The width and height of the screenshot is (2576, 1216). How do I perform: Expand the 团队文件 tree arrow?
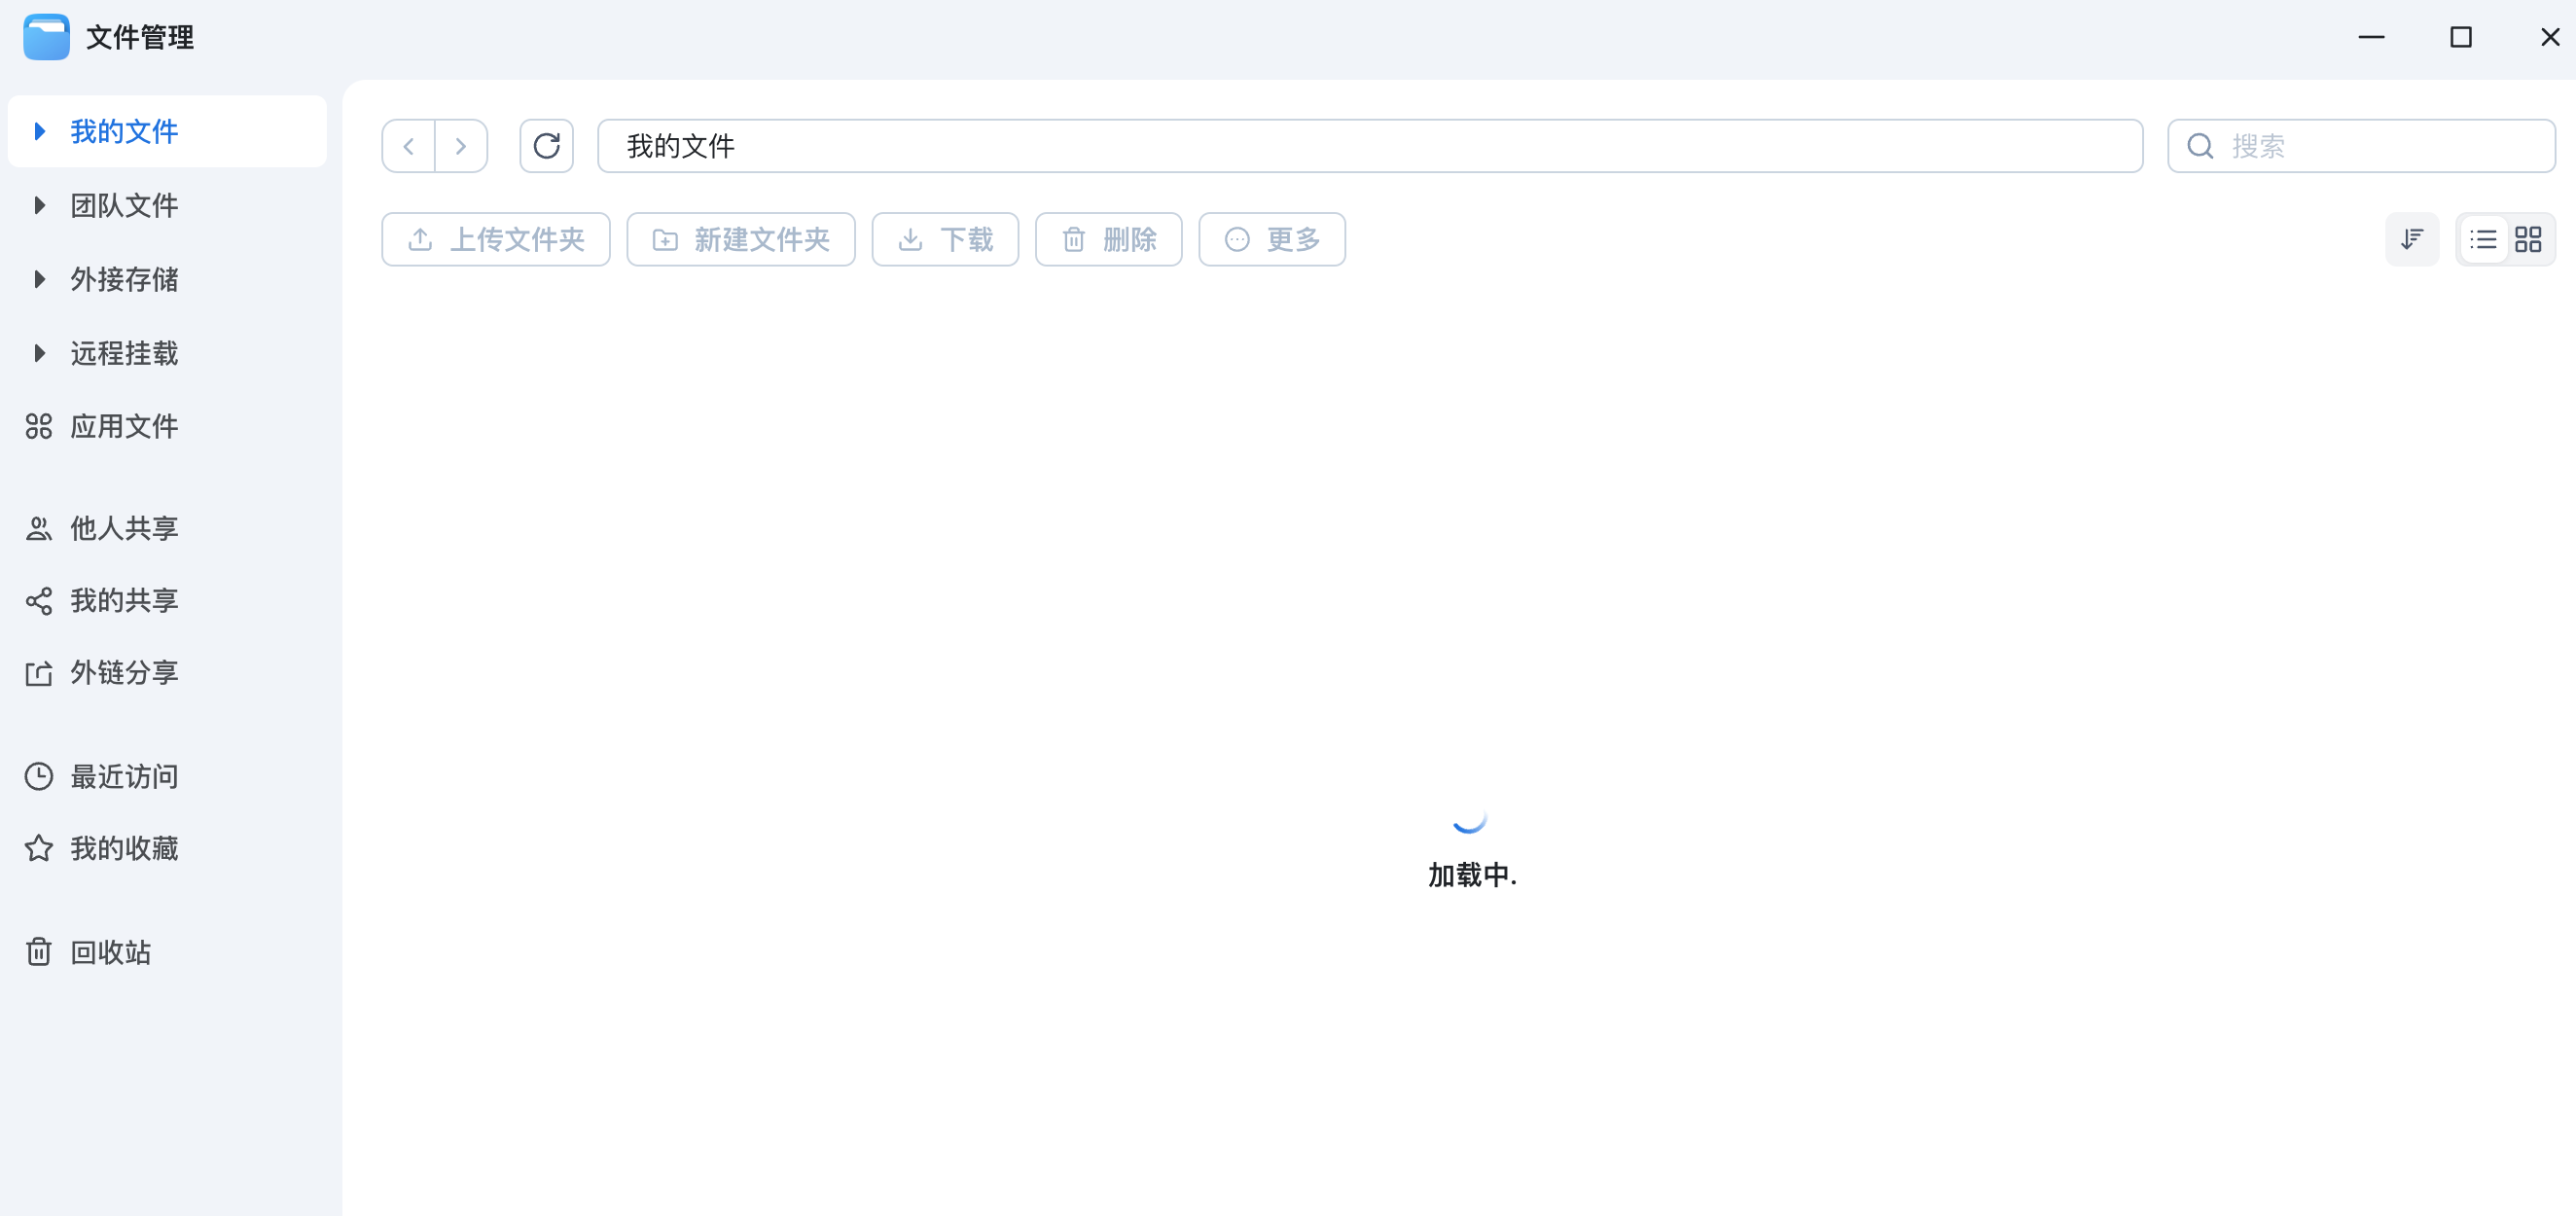point(39,205)
